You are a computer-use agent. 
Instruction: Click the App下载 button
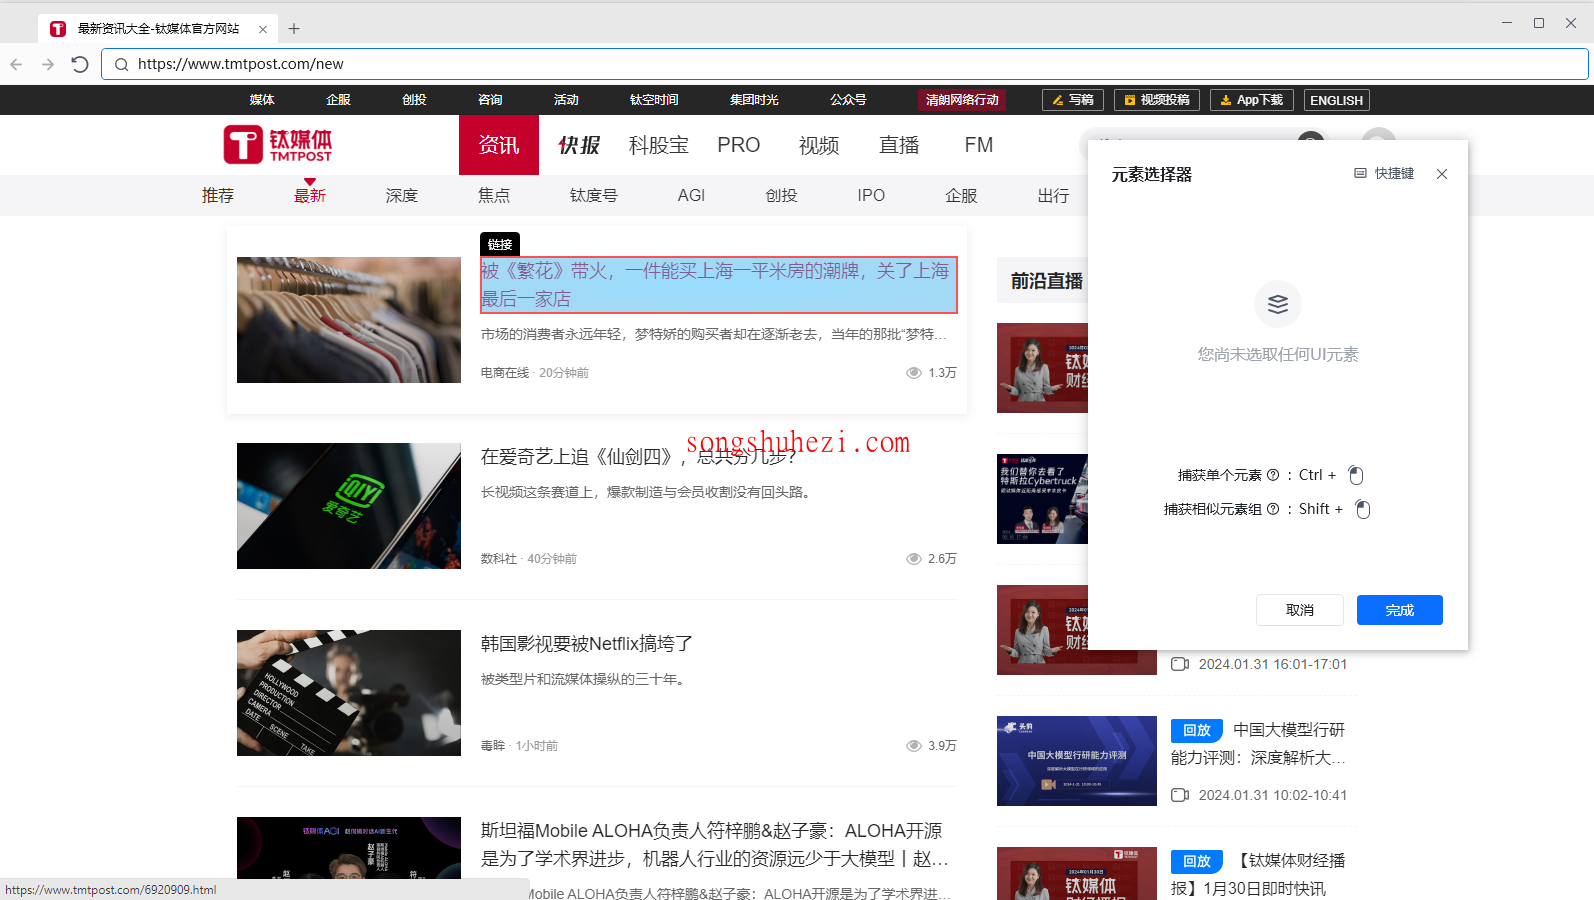point(1252,100)
